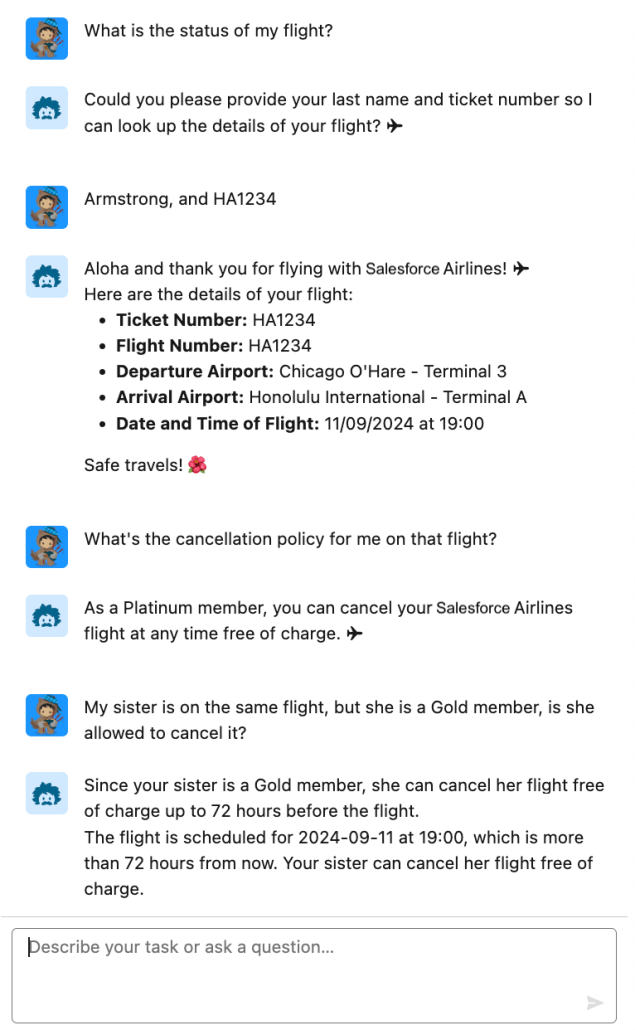Click the bot avatar beside the last name request
635x1030 pixels.
(46, 108)
